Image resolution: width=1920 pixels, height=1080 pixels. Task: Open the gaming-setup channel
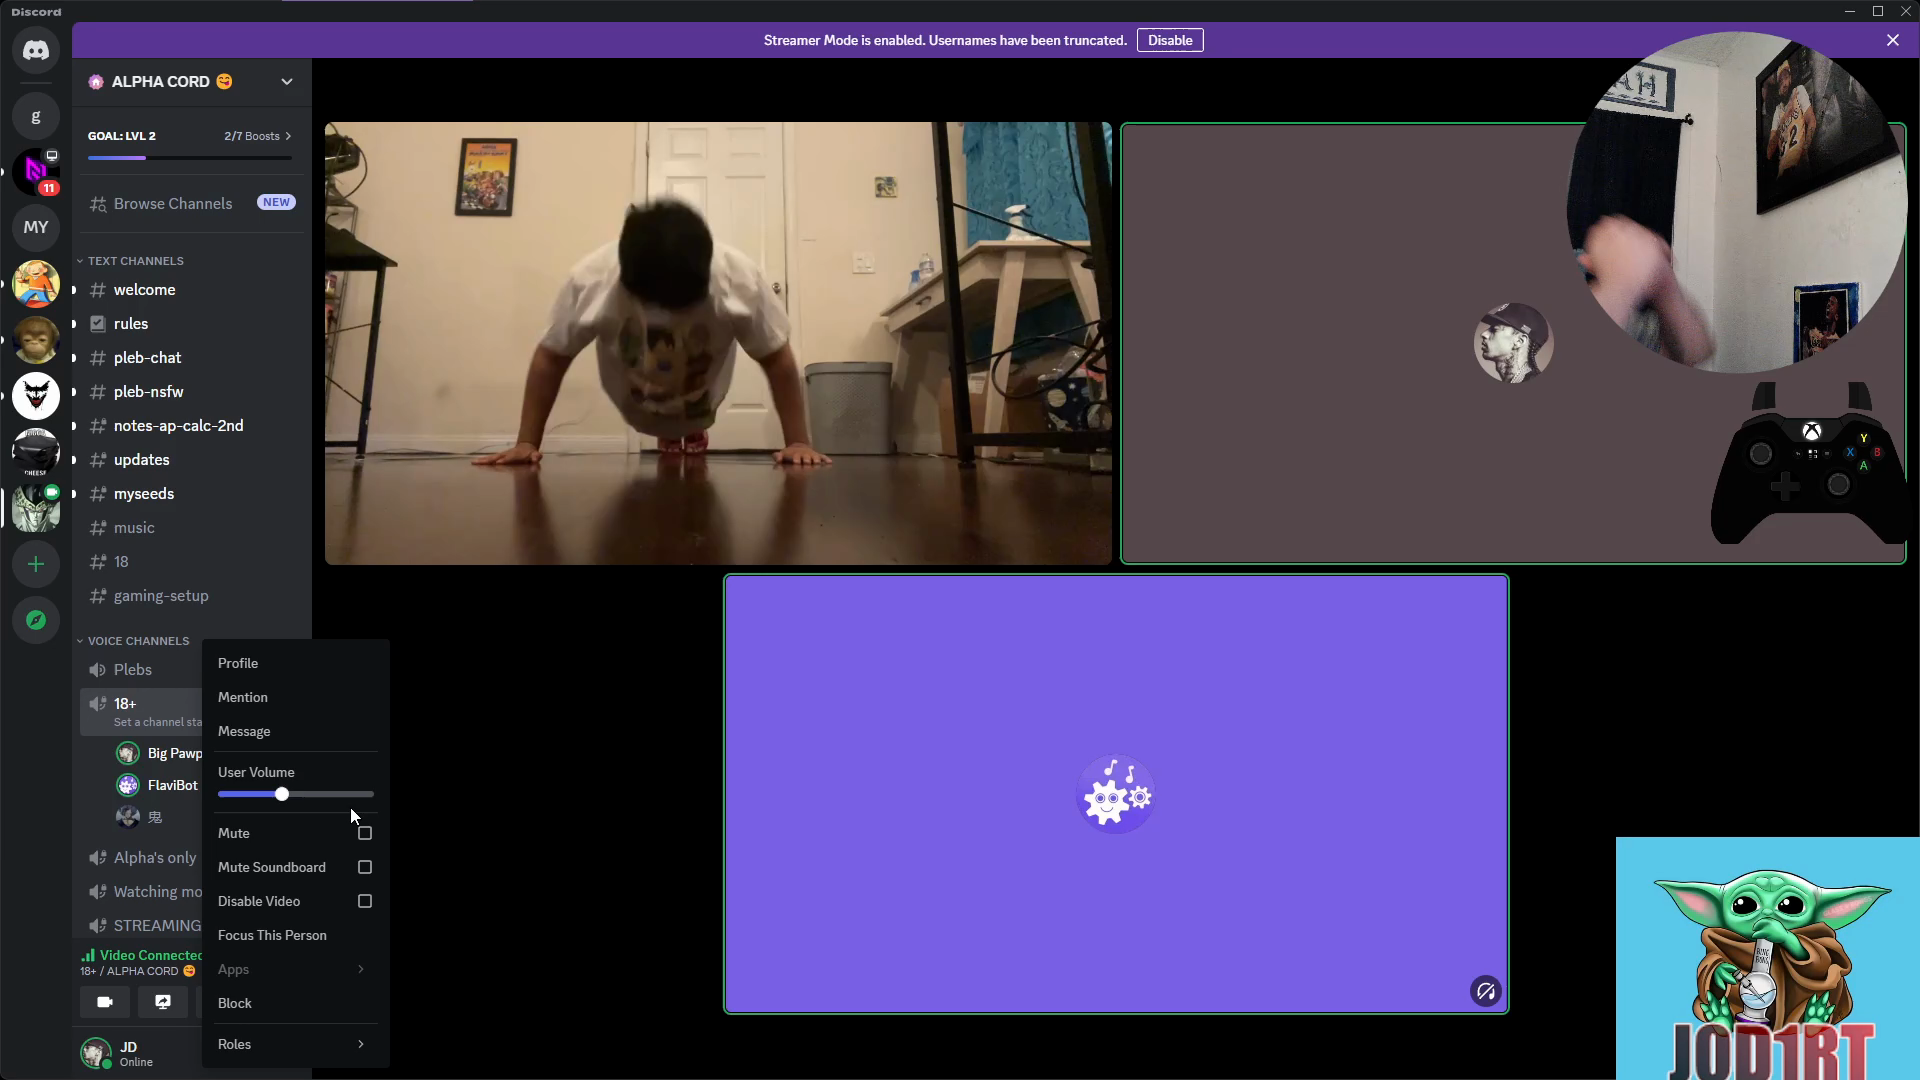(x=192, y=596)
